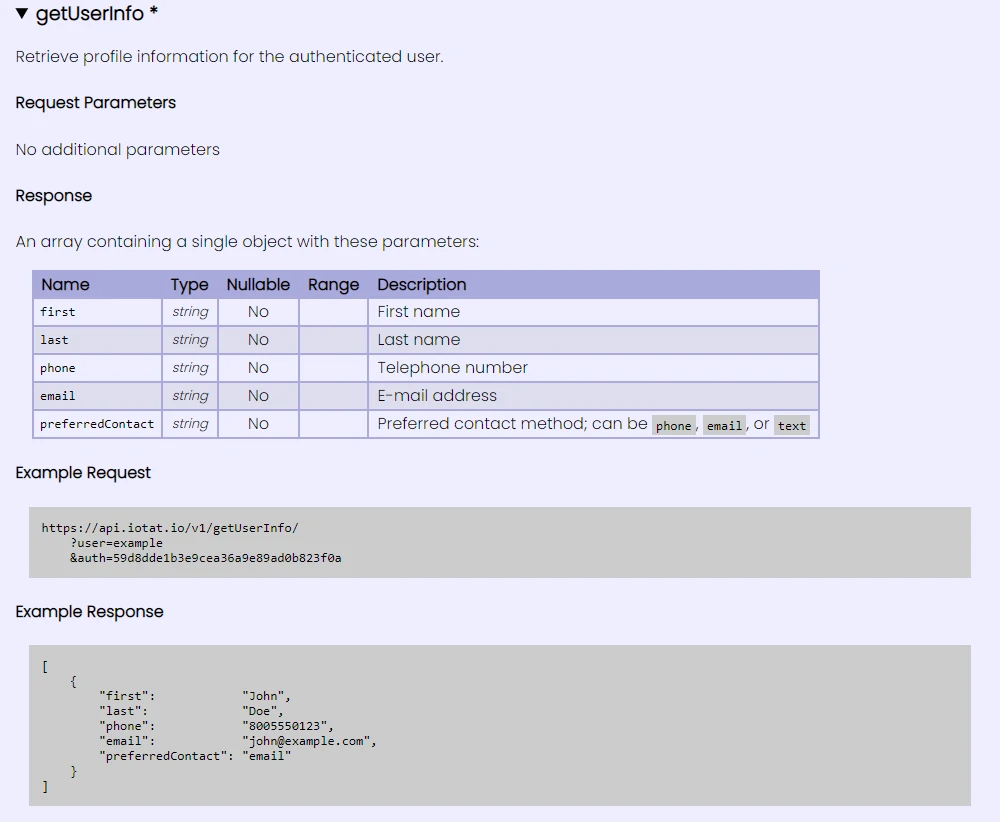Select the text inline code badge

tap(792, 425)
